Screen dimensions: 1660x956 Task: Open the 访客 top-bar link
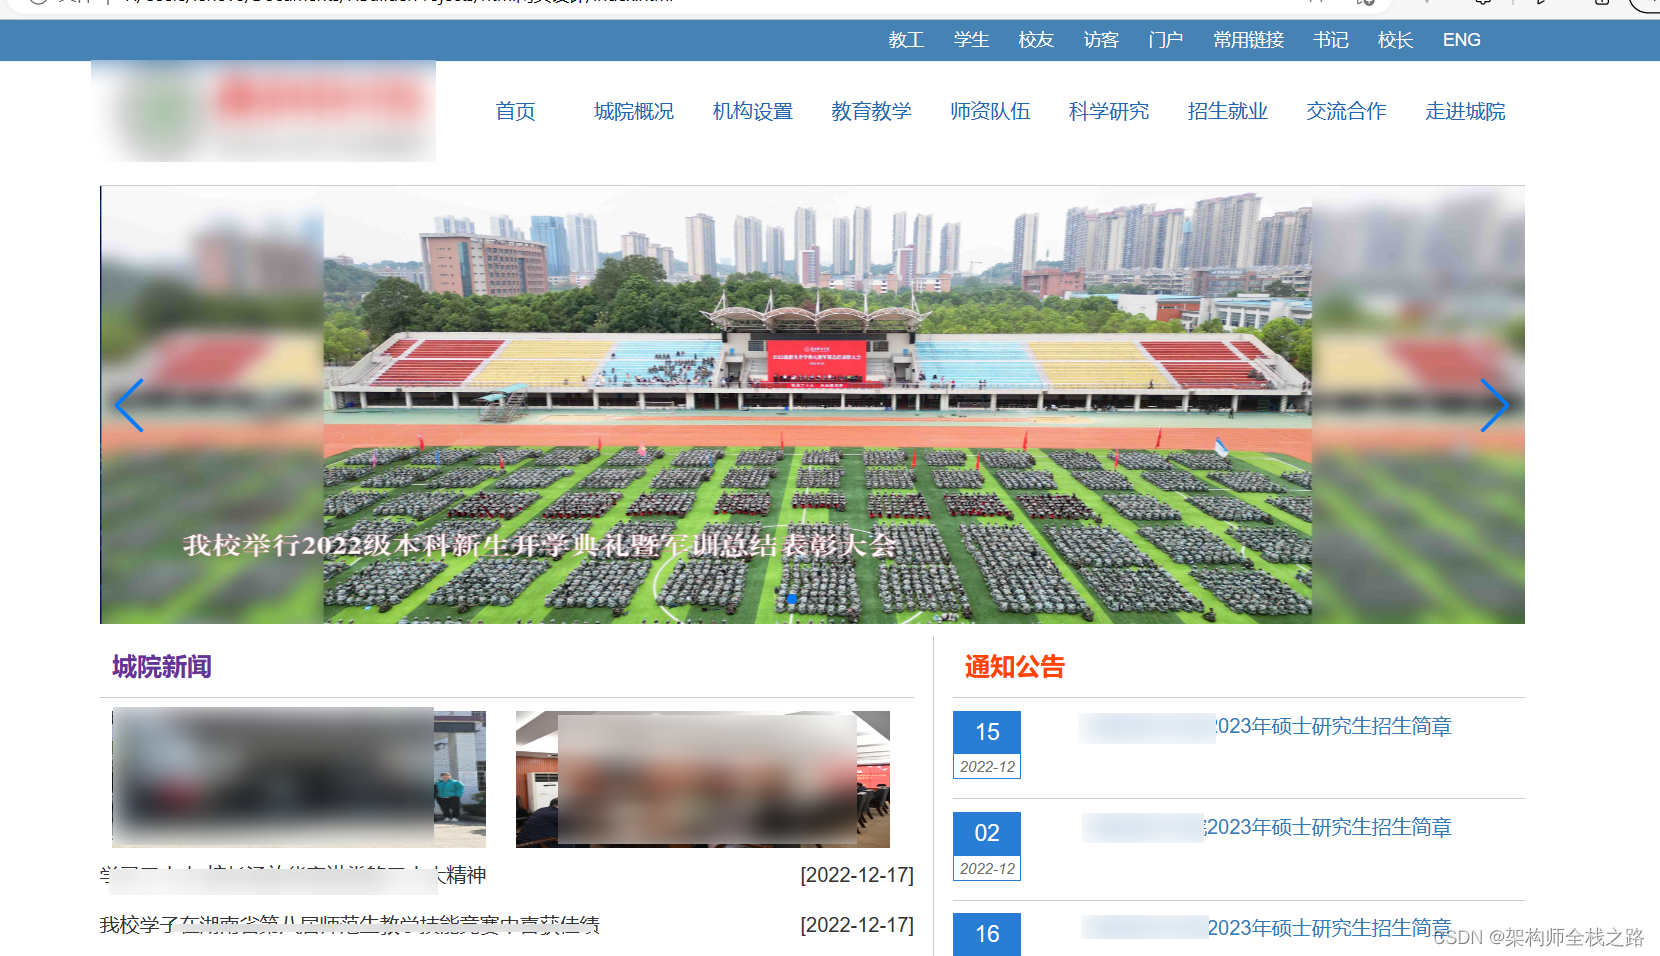pos(1101,40)
